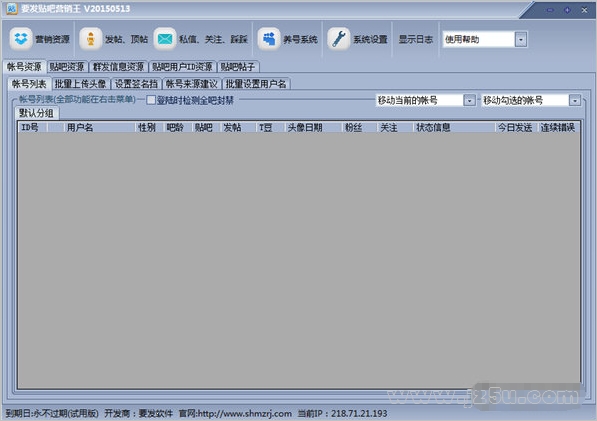597x421 pixels.
Task: Show the log via 显示日志
Action: tap(415, 39)
